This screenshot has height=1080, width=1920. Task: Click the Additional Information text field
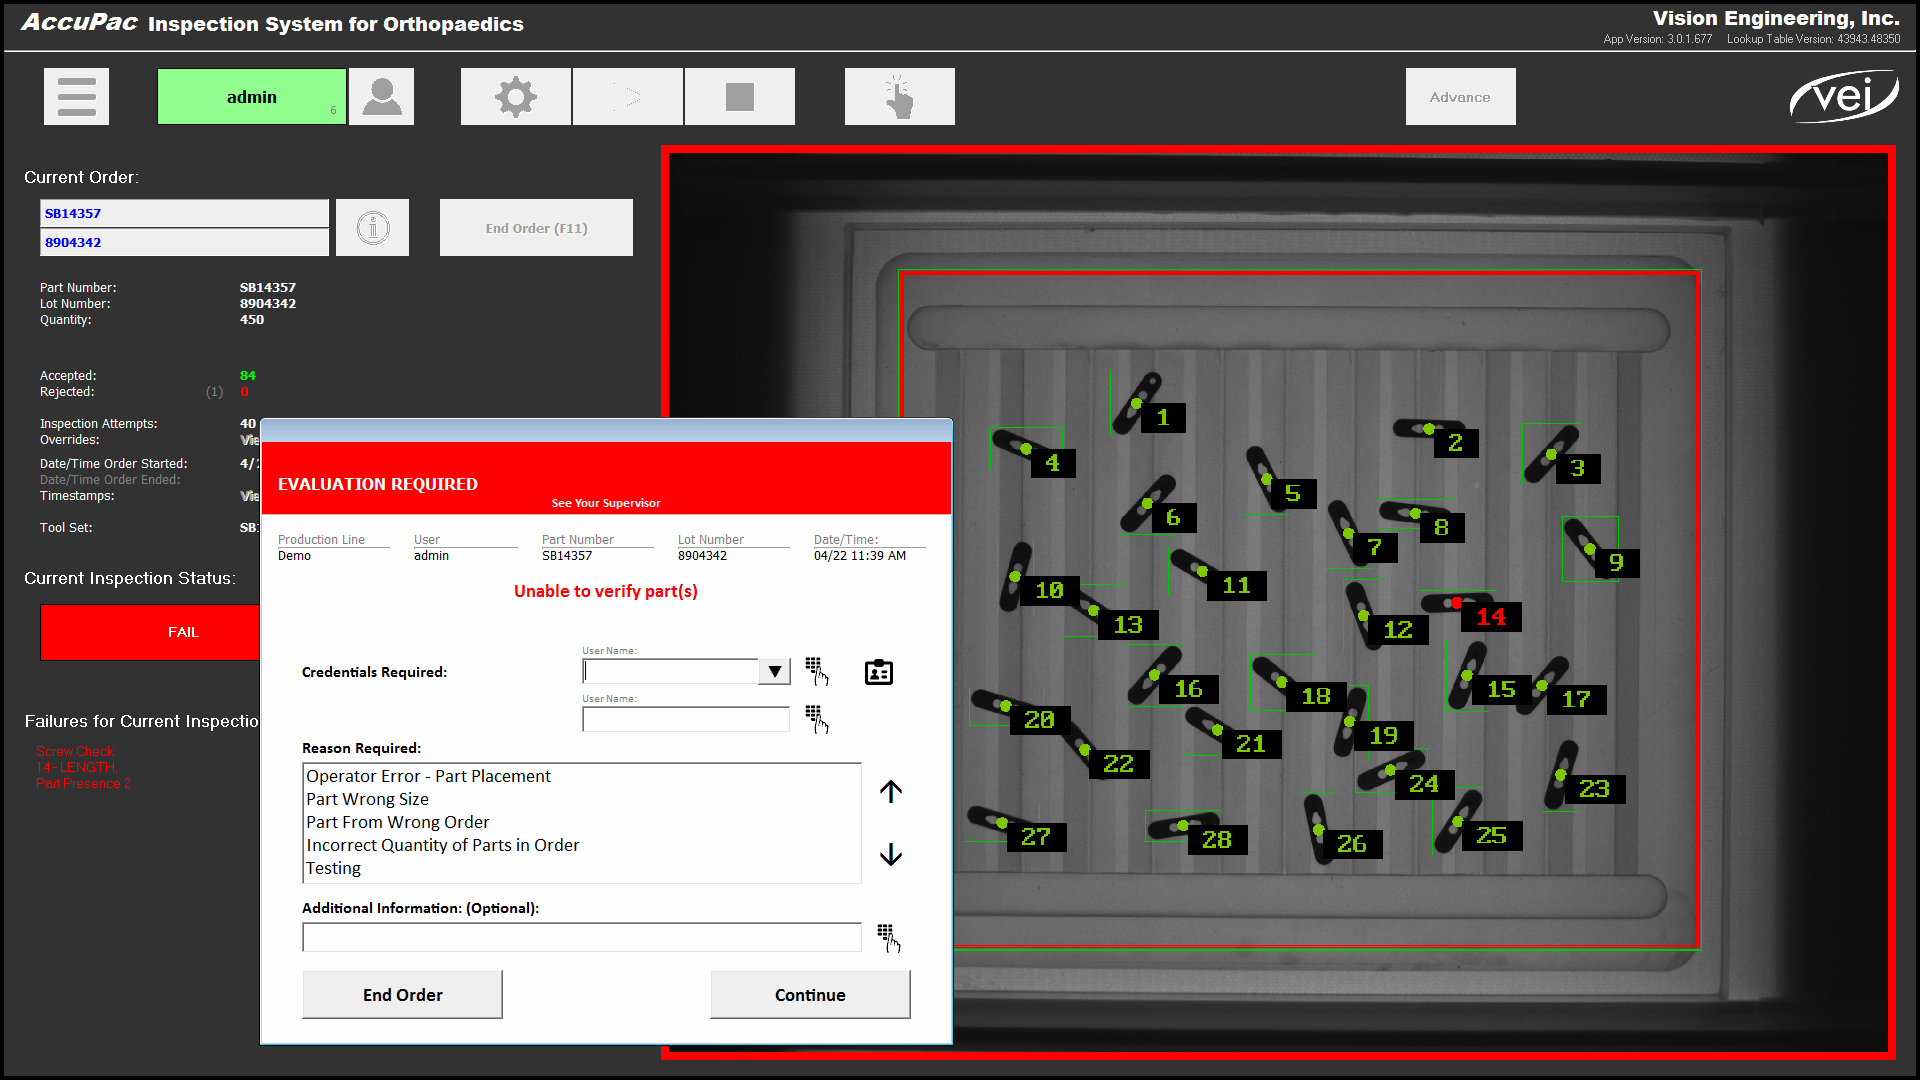click(581, 938)
